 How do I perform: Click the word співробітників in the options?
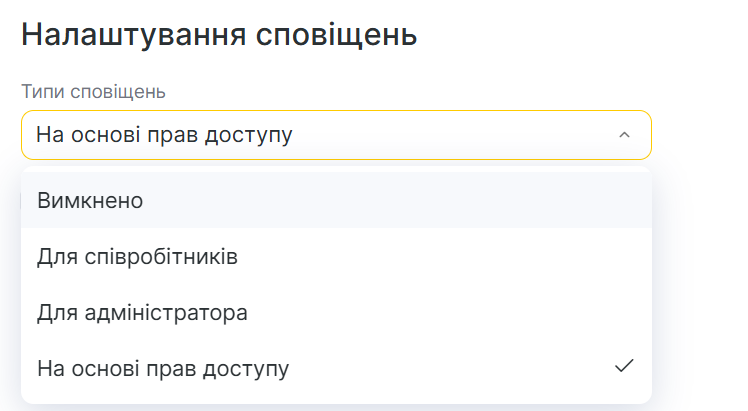(x=158, y=256)
